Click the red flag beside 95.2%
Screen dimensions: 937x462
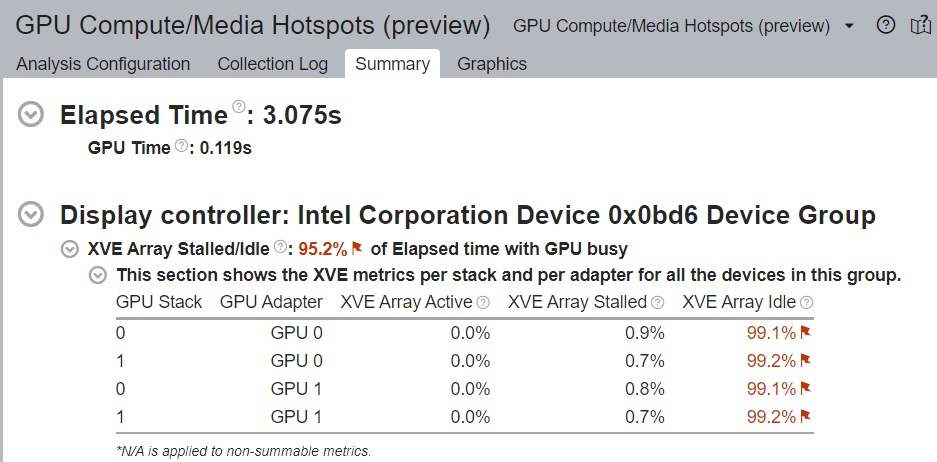click(x=356, y=248)
